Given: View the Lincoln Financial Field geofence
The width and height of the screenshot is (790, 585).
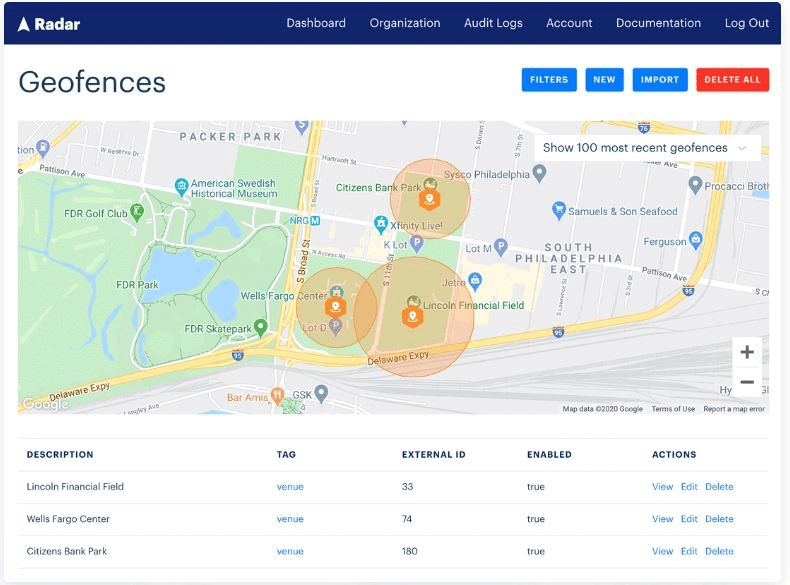Looking at the screenshot, I should (663, 487).
